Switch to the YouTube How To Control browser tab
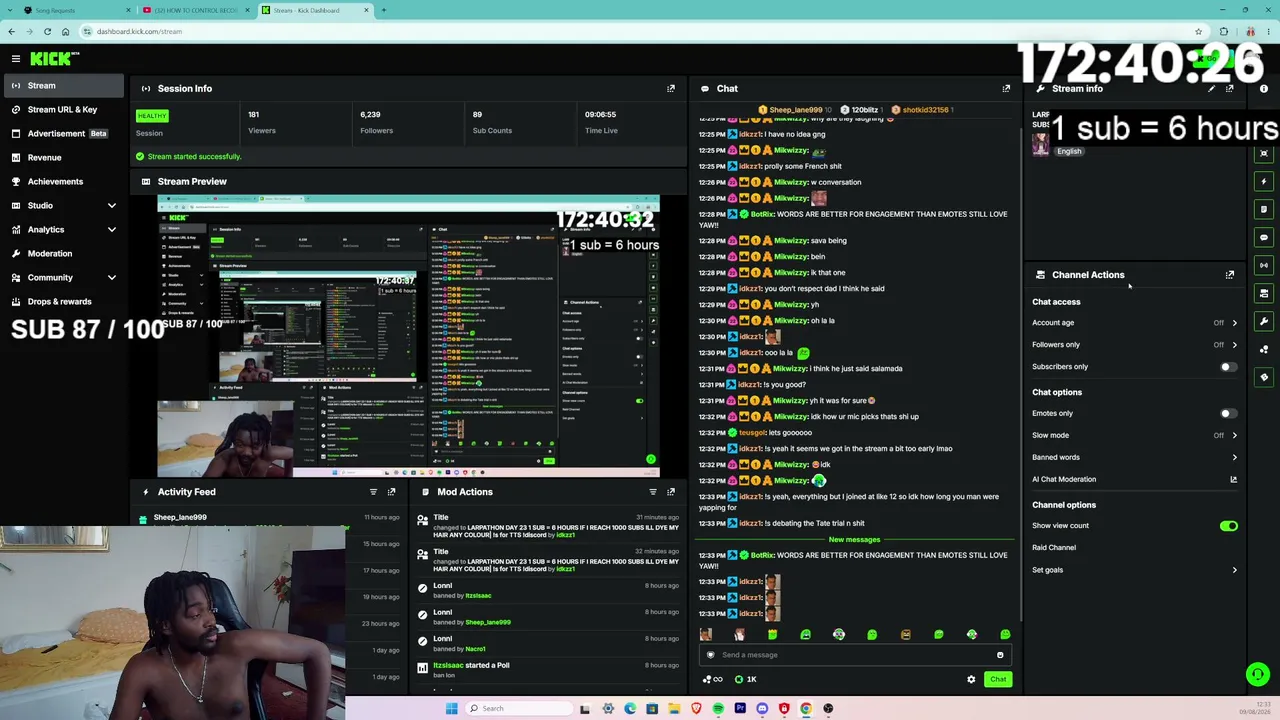The image size is (1280, 720). tap(196, 10)
